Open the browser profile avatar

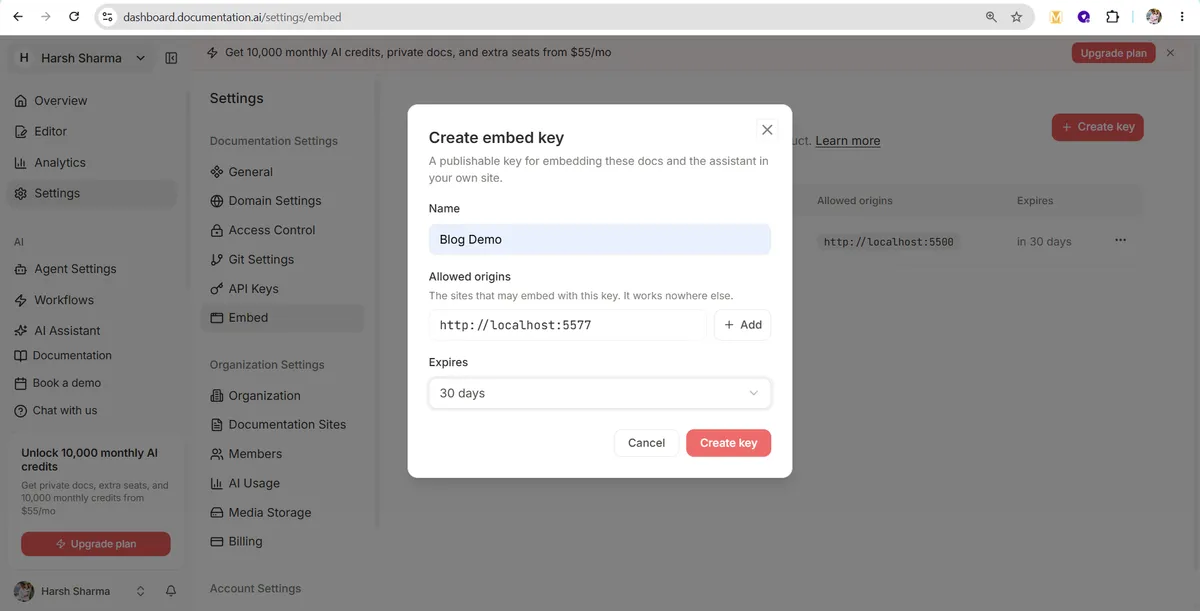(1154, 17)
